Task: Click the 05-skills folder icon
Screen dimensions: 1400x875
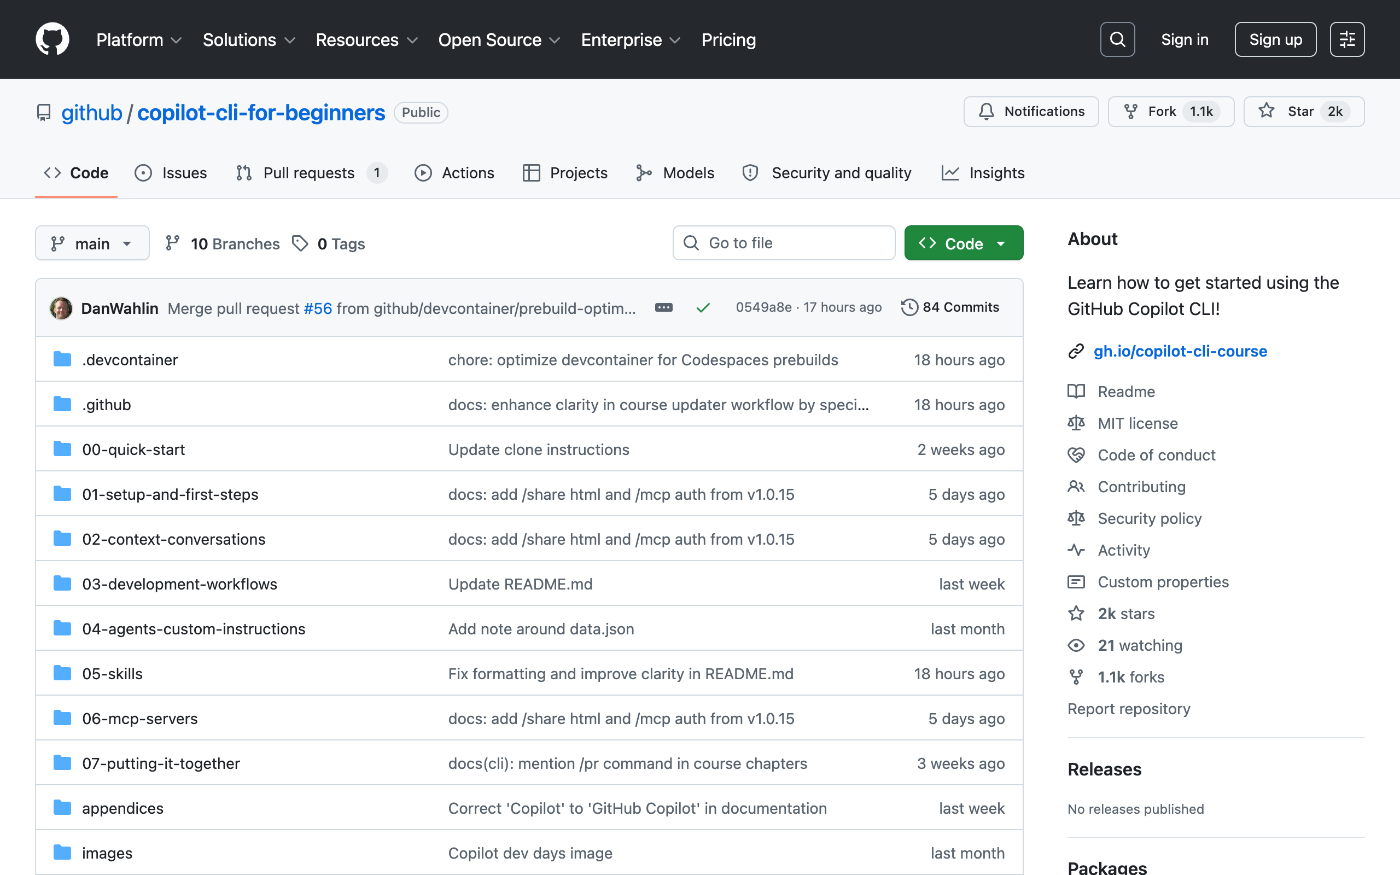Action: [62, 673]
